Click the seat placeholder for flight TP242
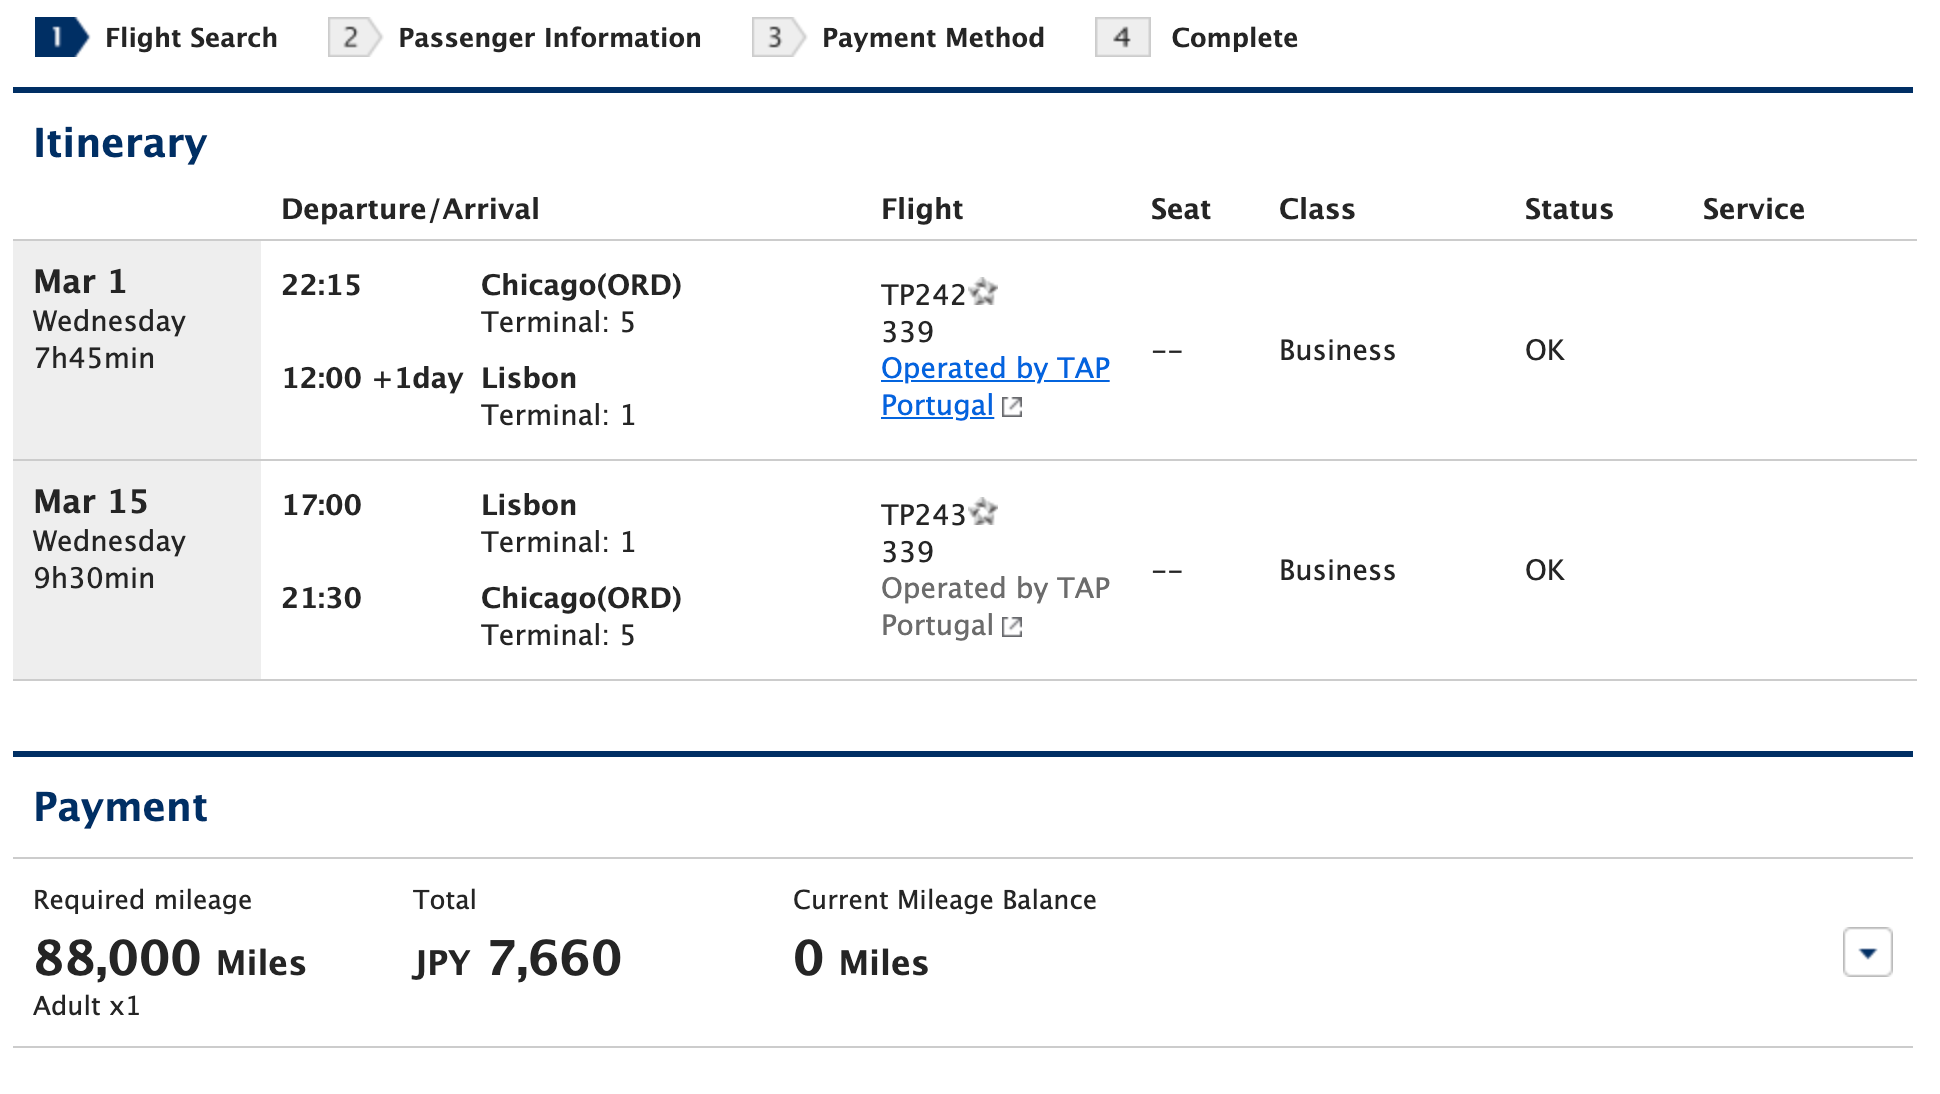 click(x=1166, y=350)
